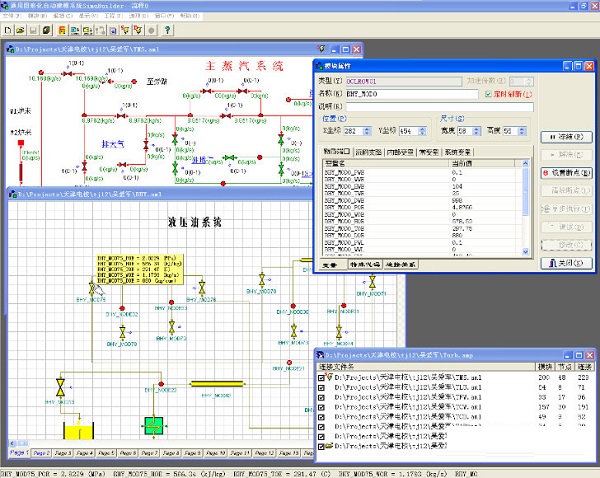
Task: Click the blue window-stack toolbar icon
Action: pos(113,30)
